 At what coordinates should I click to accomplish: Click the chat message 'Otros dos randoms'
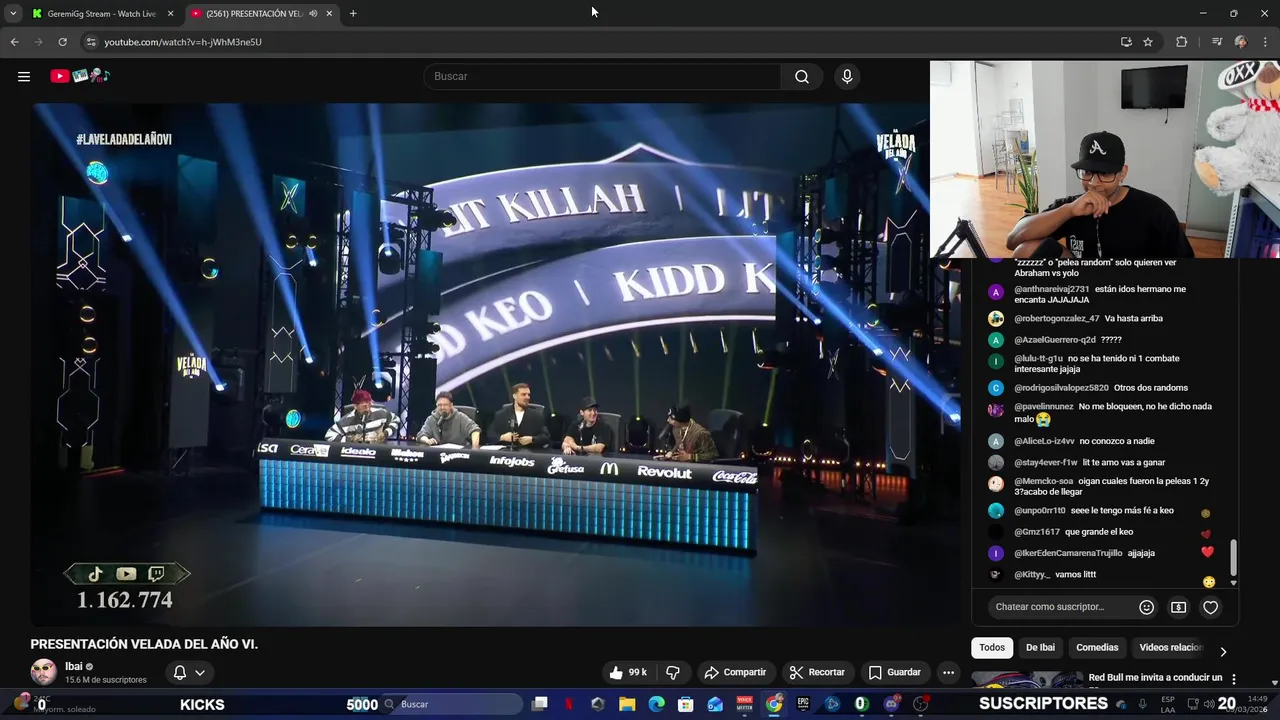click(x=1150, y=388)
